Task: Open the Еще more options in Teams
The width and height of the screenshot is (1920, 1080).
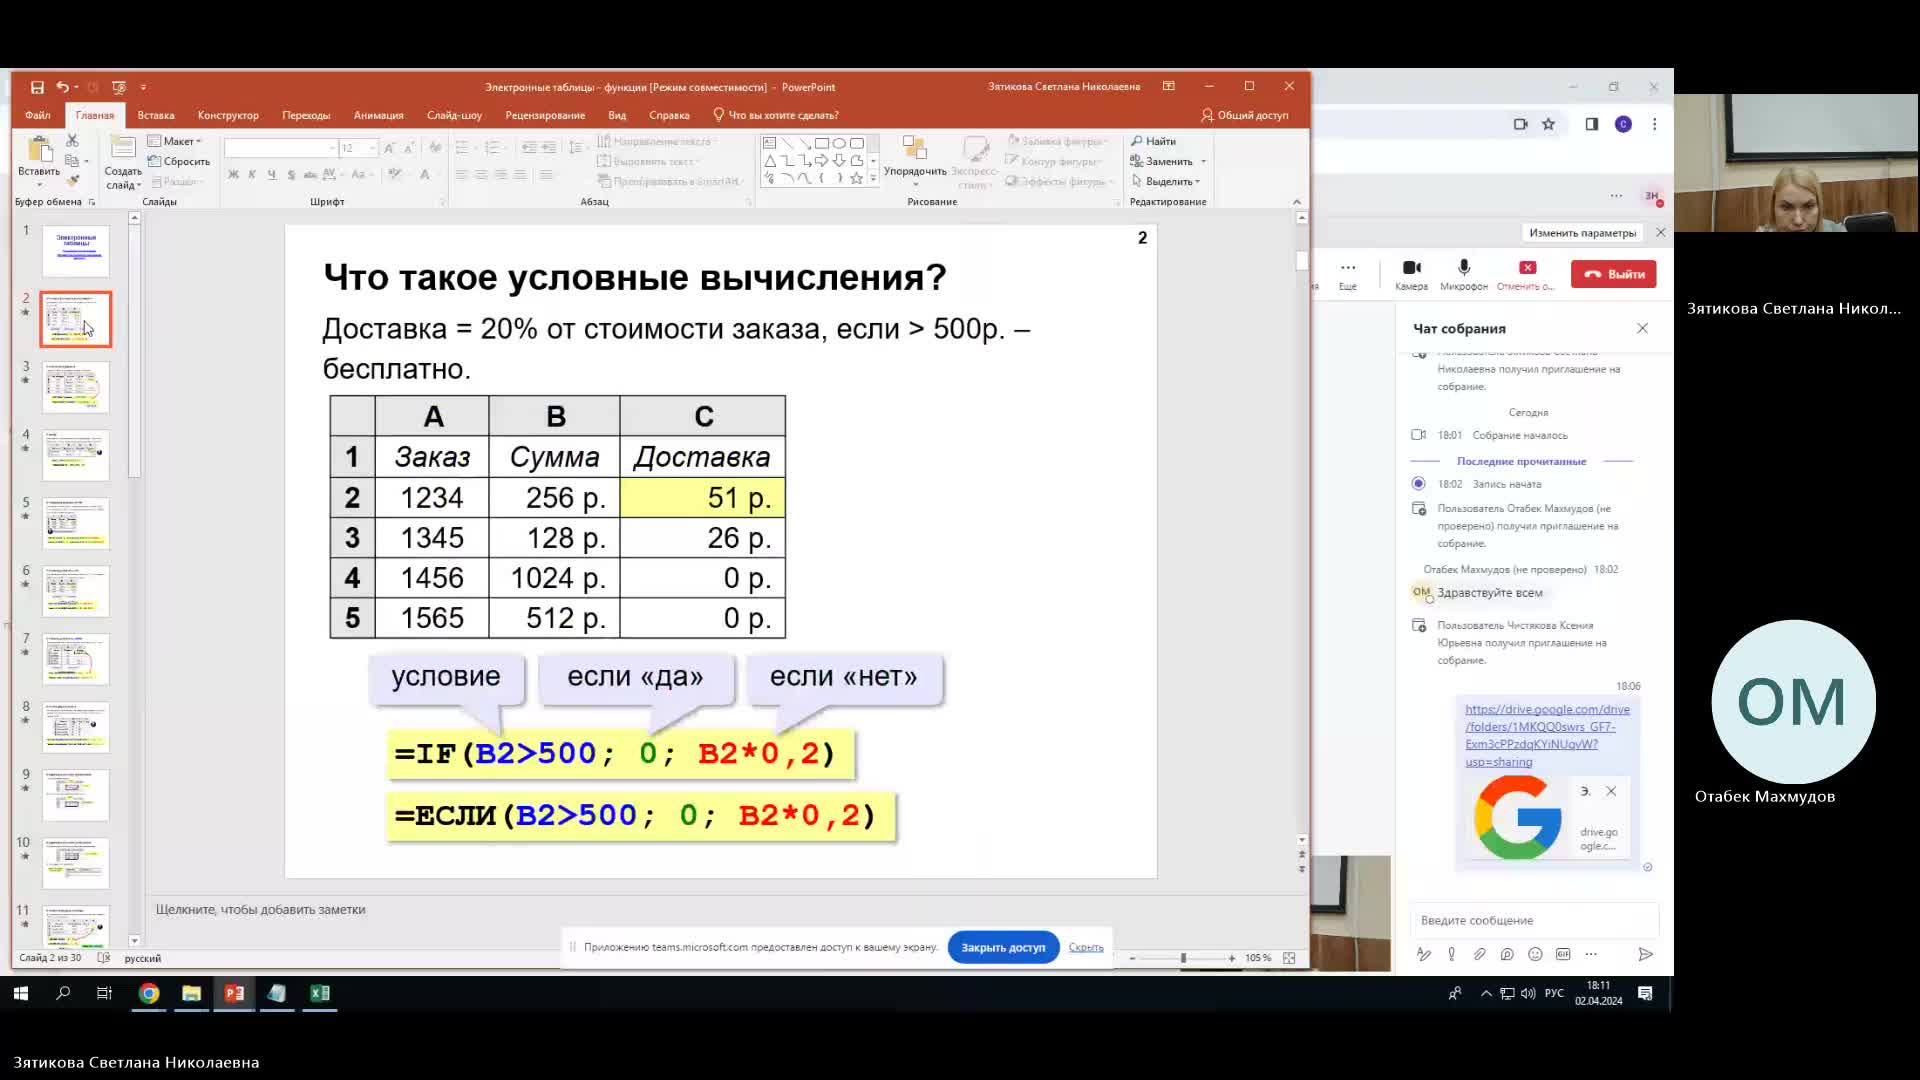Action: 1348,274
